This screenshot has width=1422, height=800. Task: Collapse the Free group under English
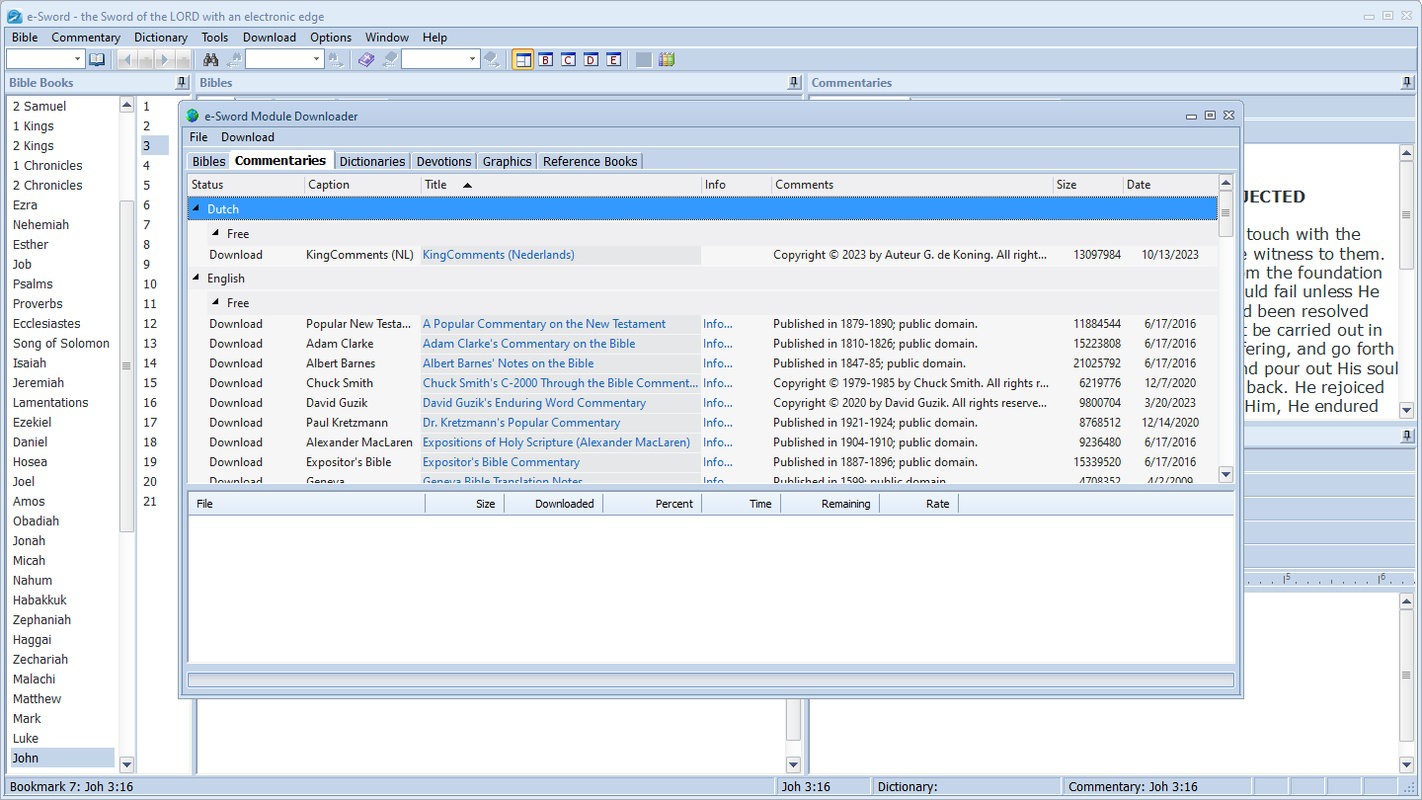(x=216, y=302)
